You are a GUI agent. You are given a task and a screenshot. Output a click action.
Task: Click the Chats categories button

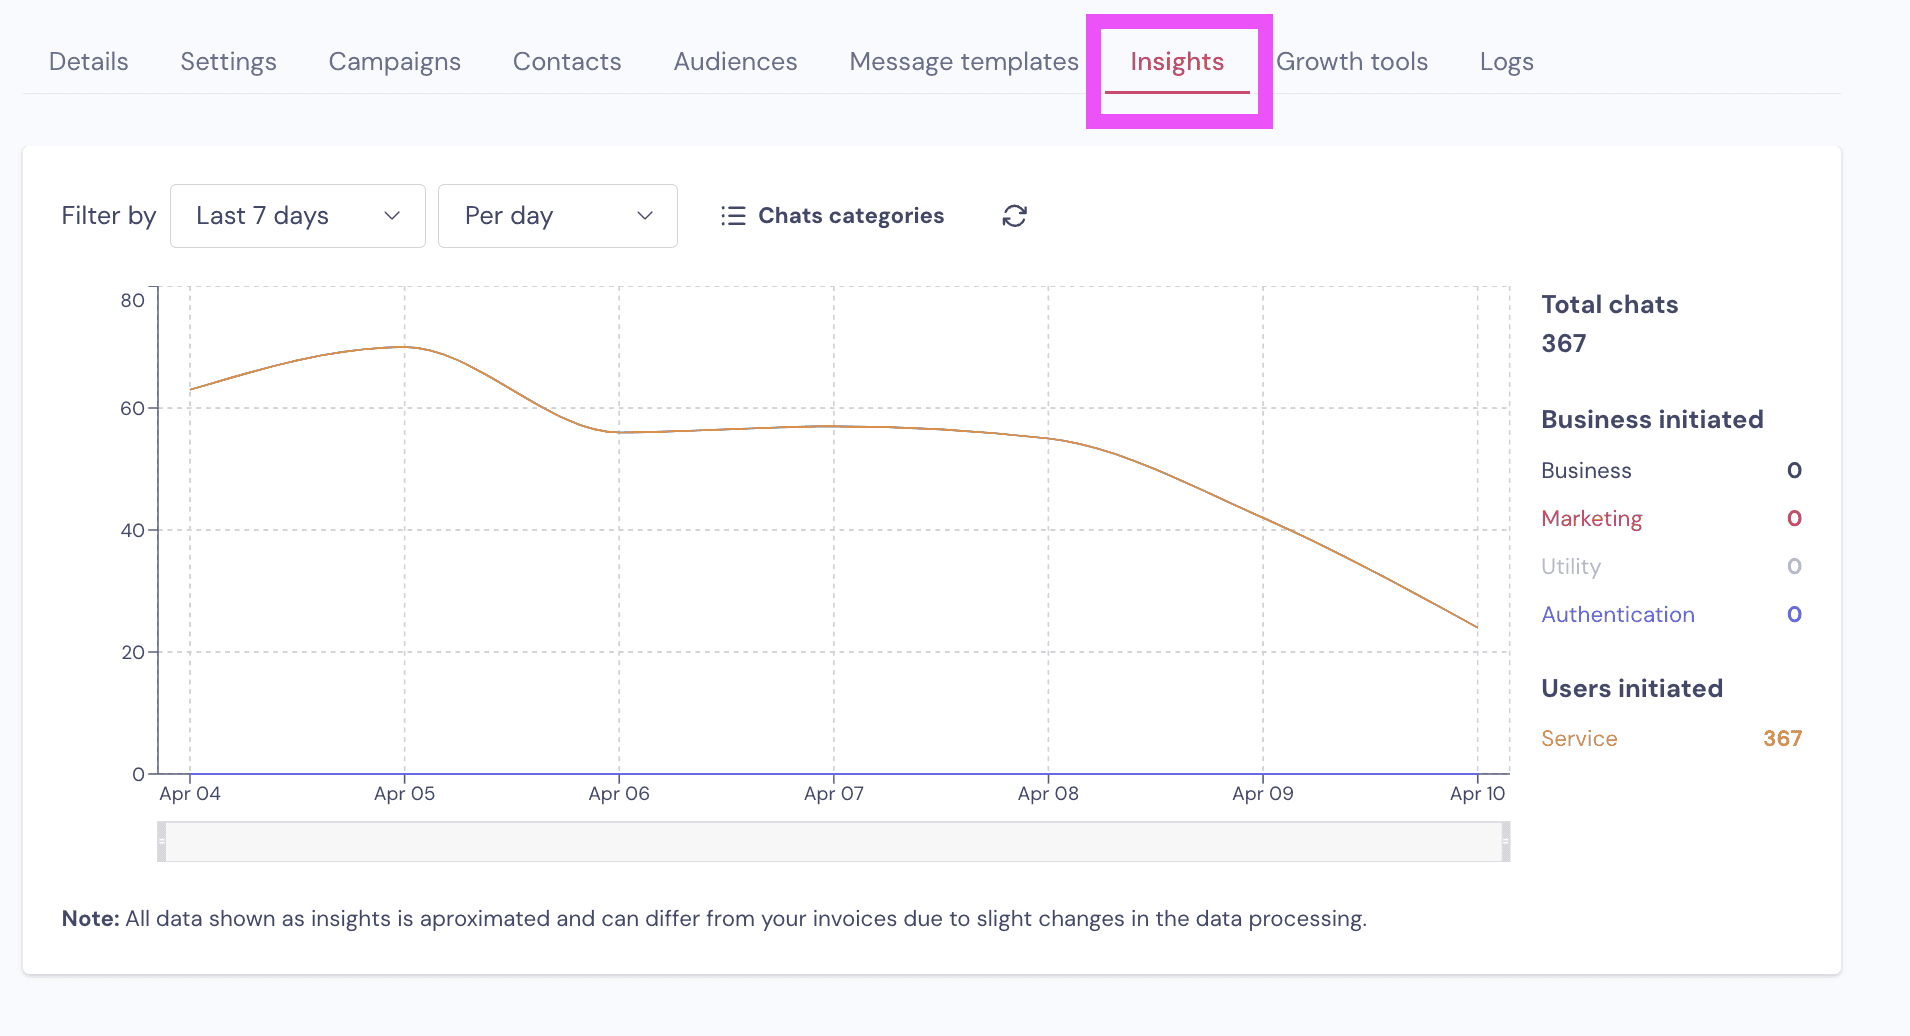tap(850, 216)
